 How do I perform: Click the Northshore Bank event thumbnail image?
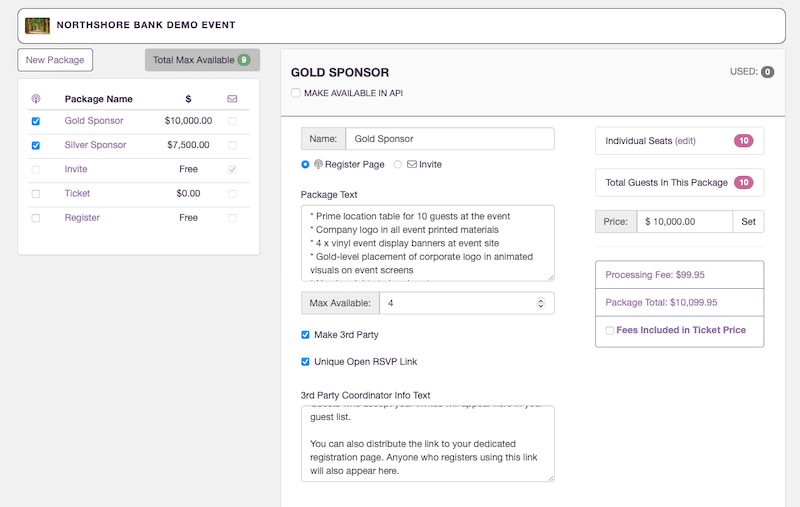[37, 25]
